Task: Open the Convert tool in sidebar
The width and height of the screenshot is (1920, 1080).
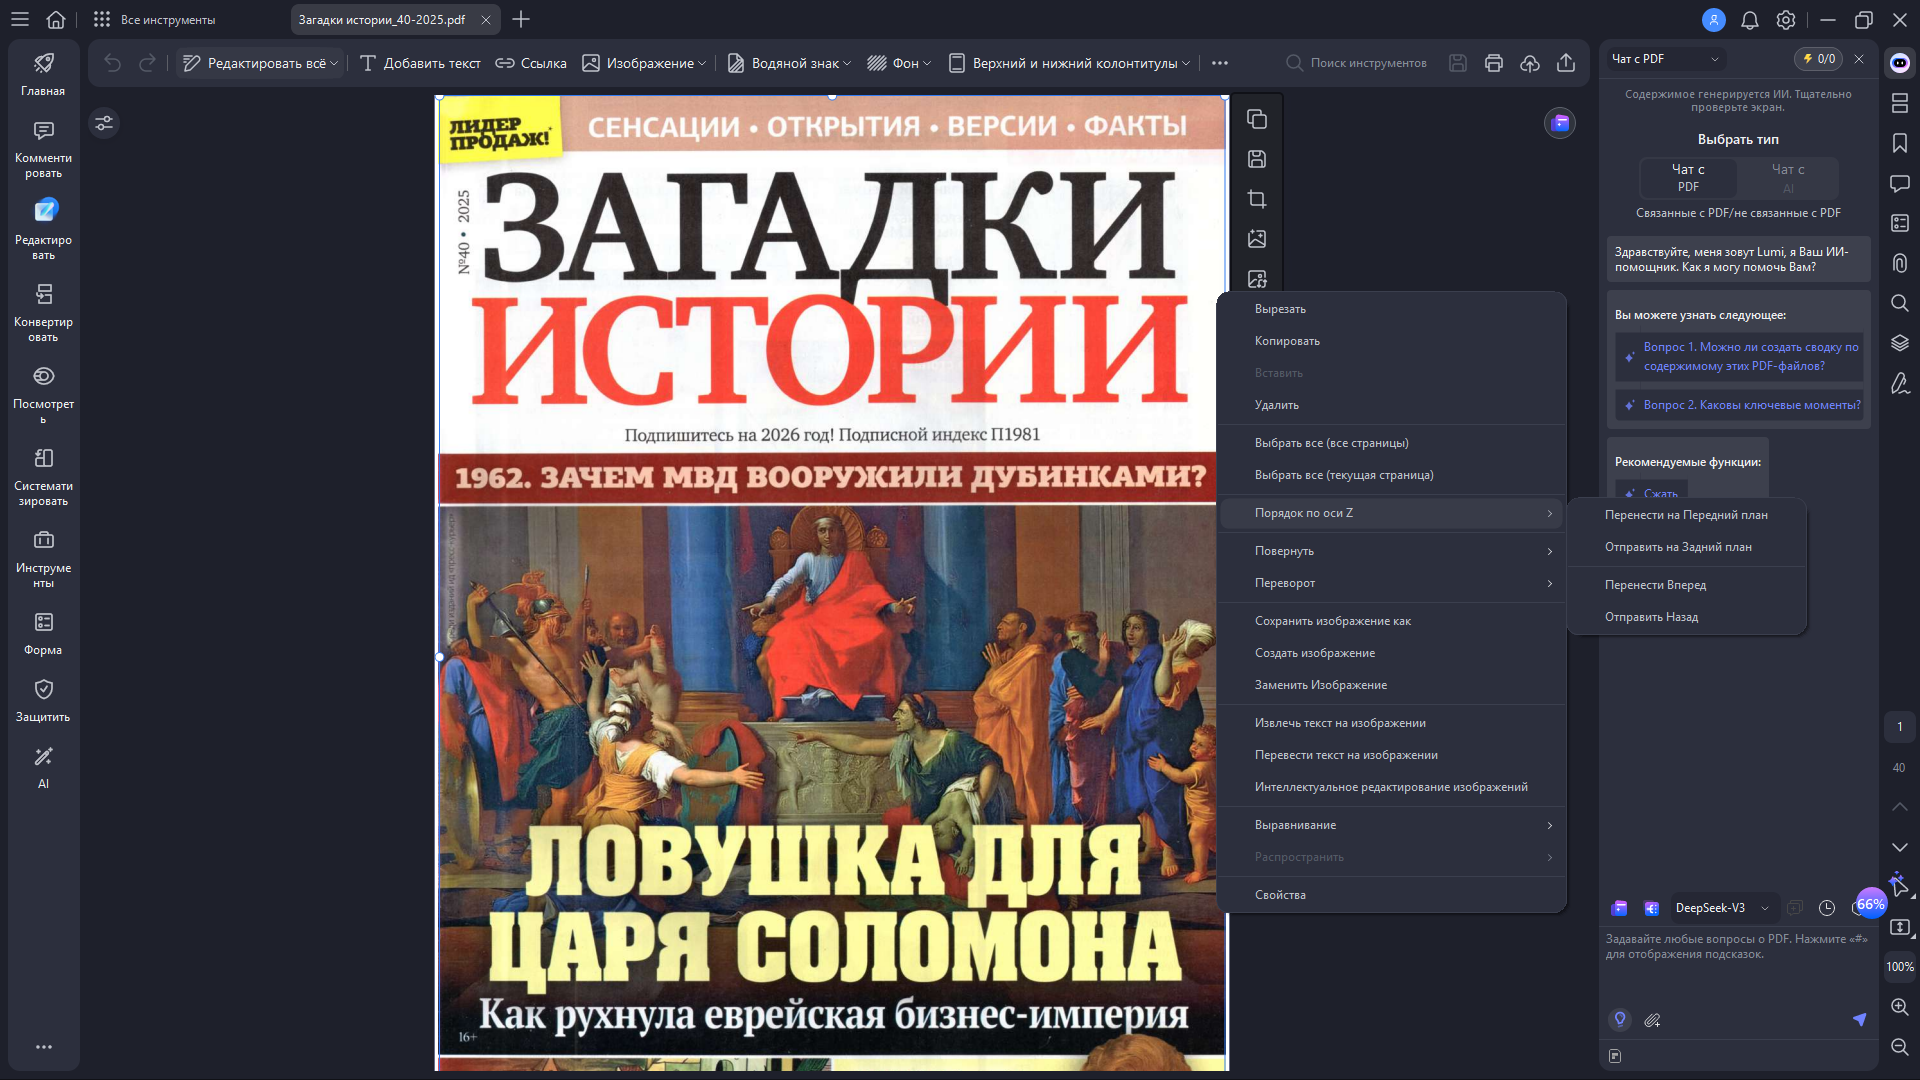Action: tap(43, 312)
